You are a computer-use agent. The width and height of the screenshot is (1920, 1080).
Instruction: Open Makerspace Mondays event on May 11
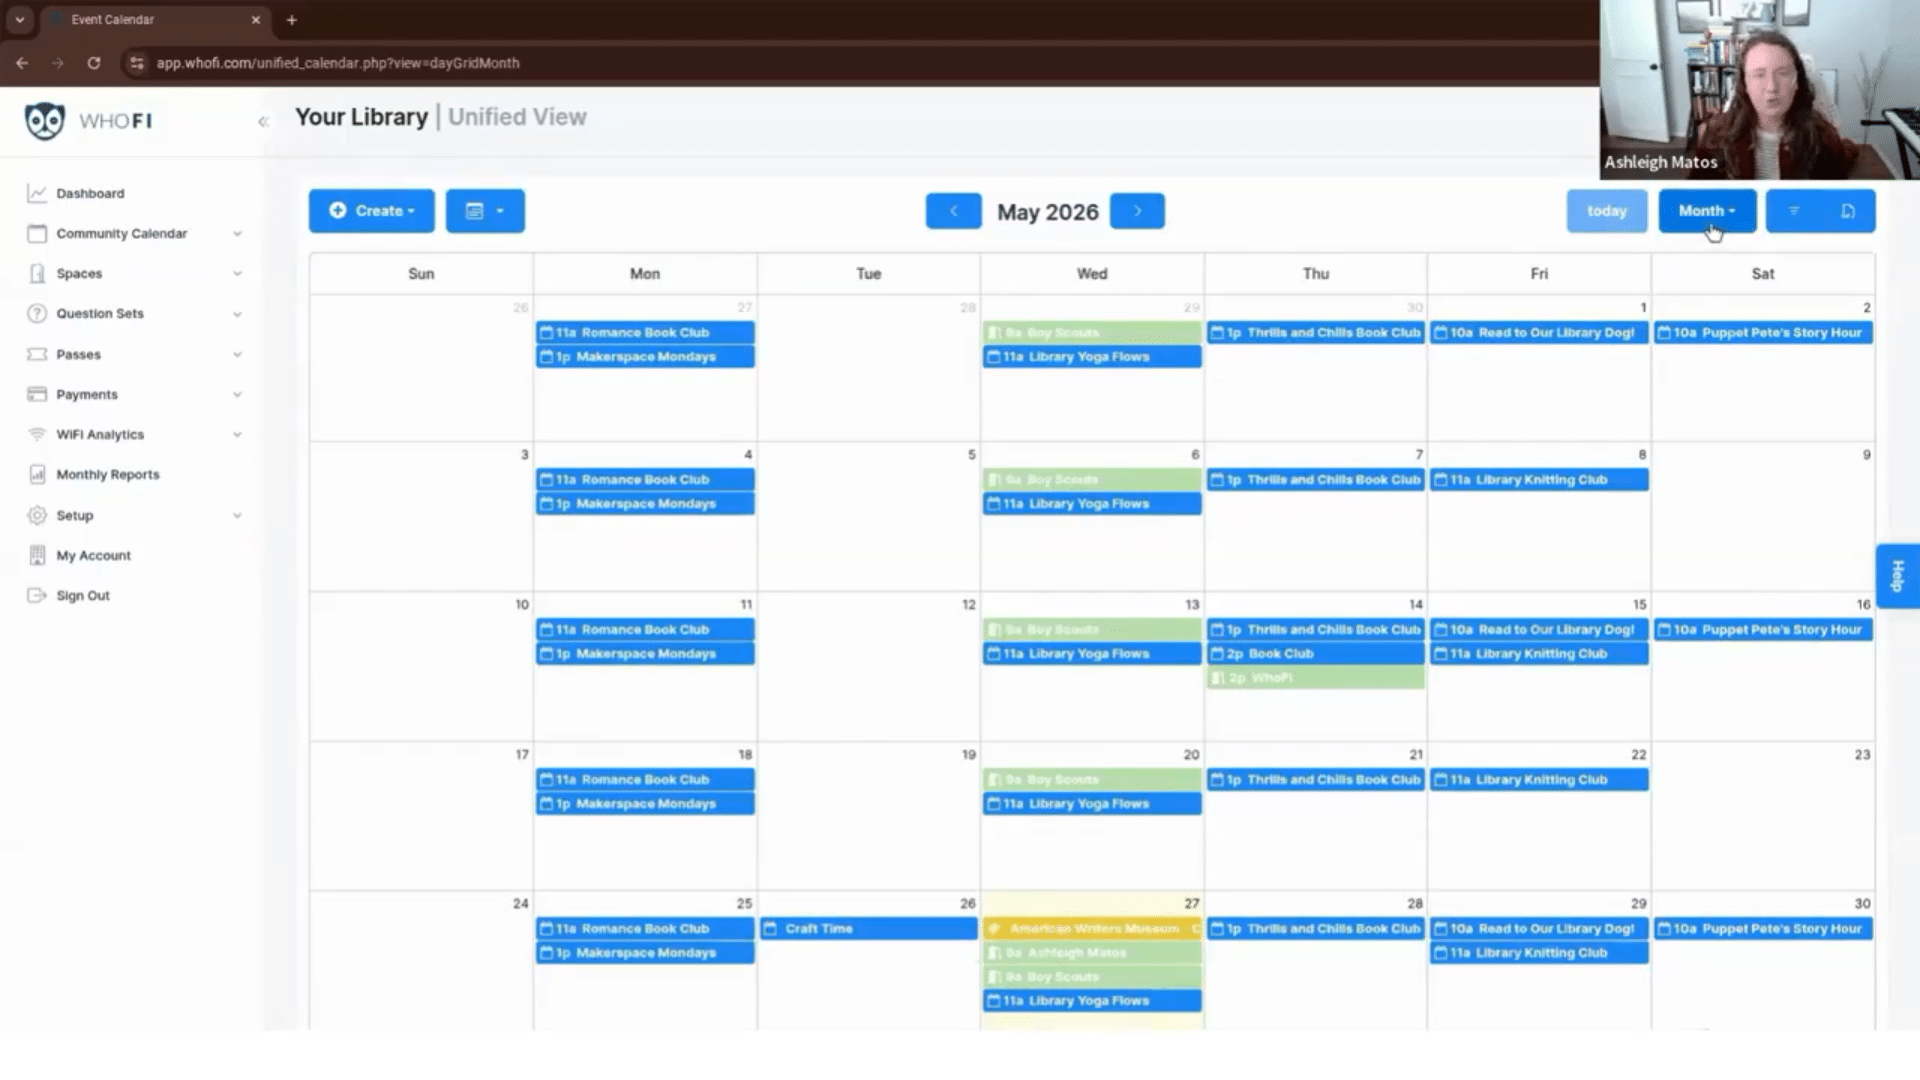pos(645,654)
